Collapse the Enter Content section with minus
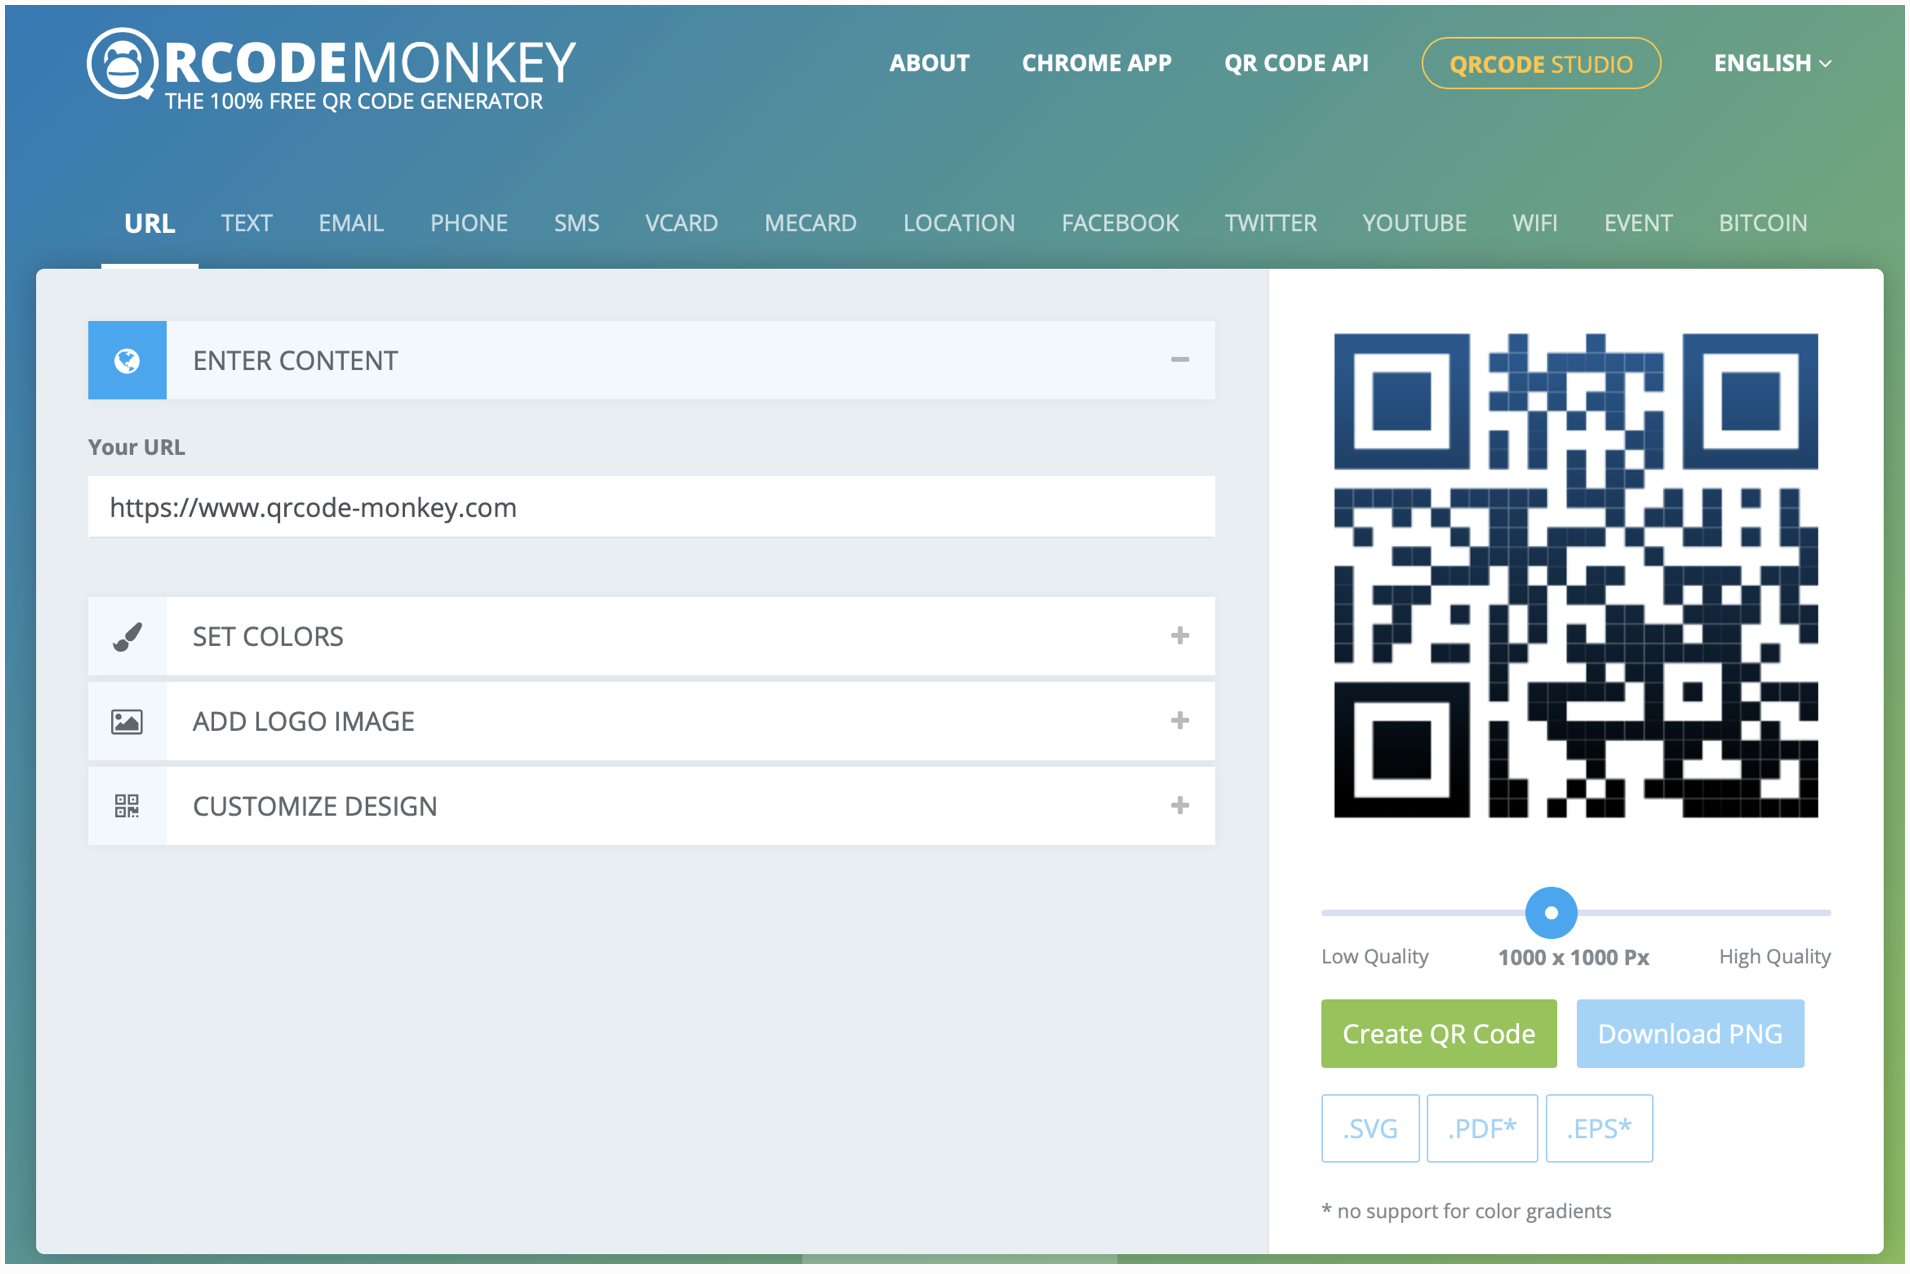Screen dimensions: 1910x1274 click(x=1180, y=360)
